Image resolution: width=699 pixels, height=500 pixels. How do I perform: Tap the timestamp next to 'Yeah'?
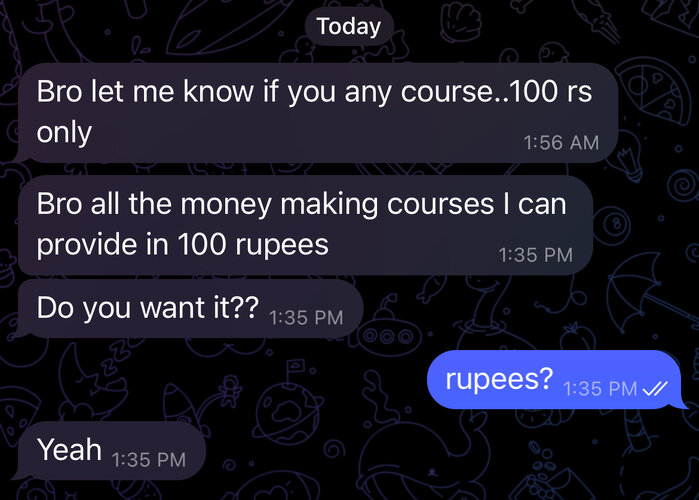point(148,459)
